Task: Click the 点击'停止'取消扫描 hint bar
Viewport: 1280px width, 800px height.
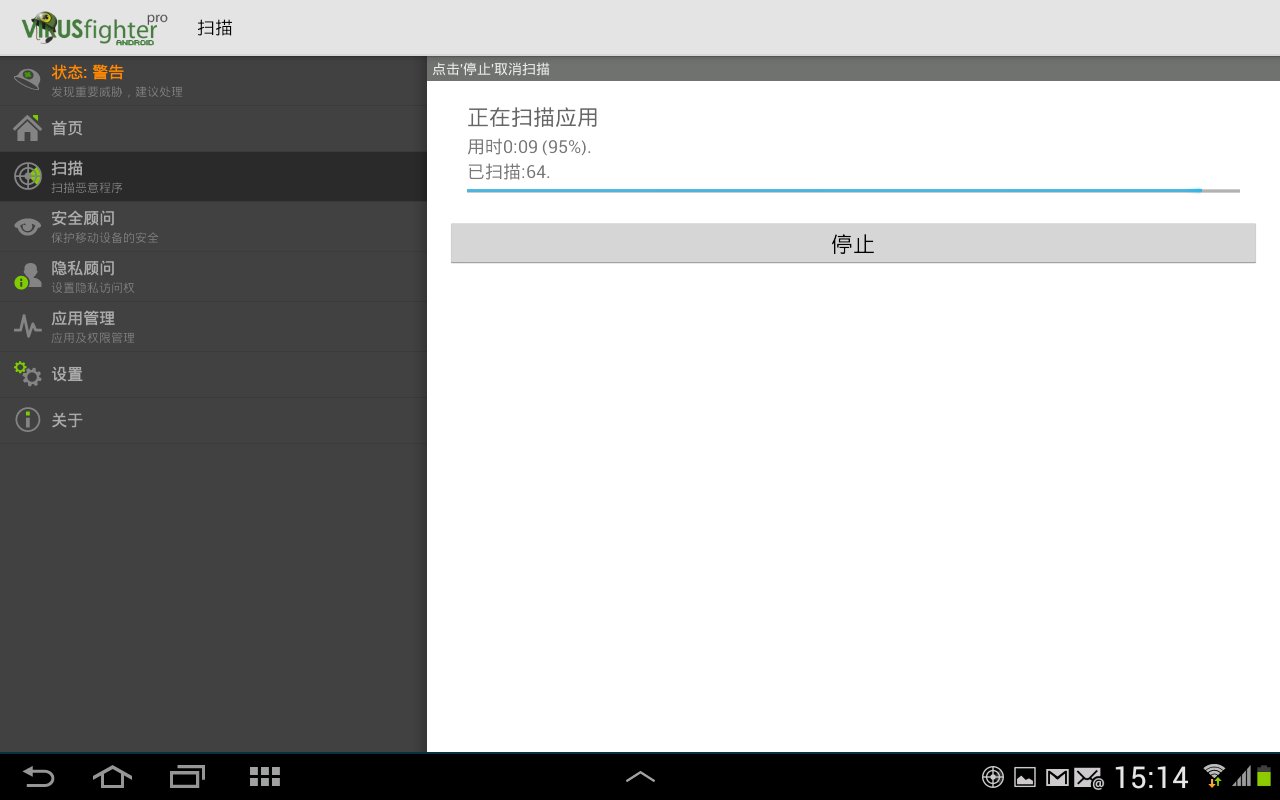Action: (x=853, y=69)
